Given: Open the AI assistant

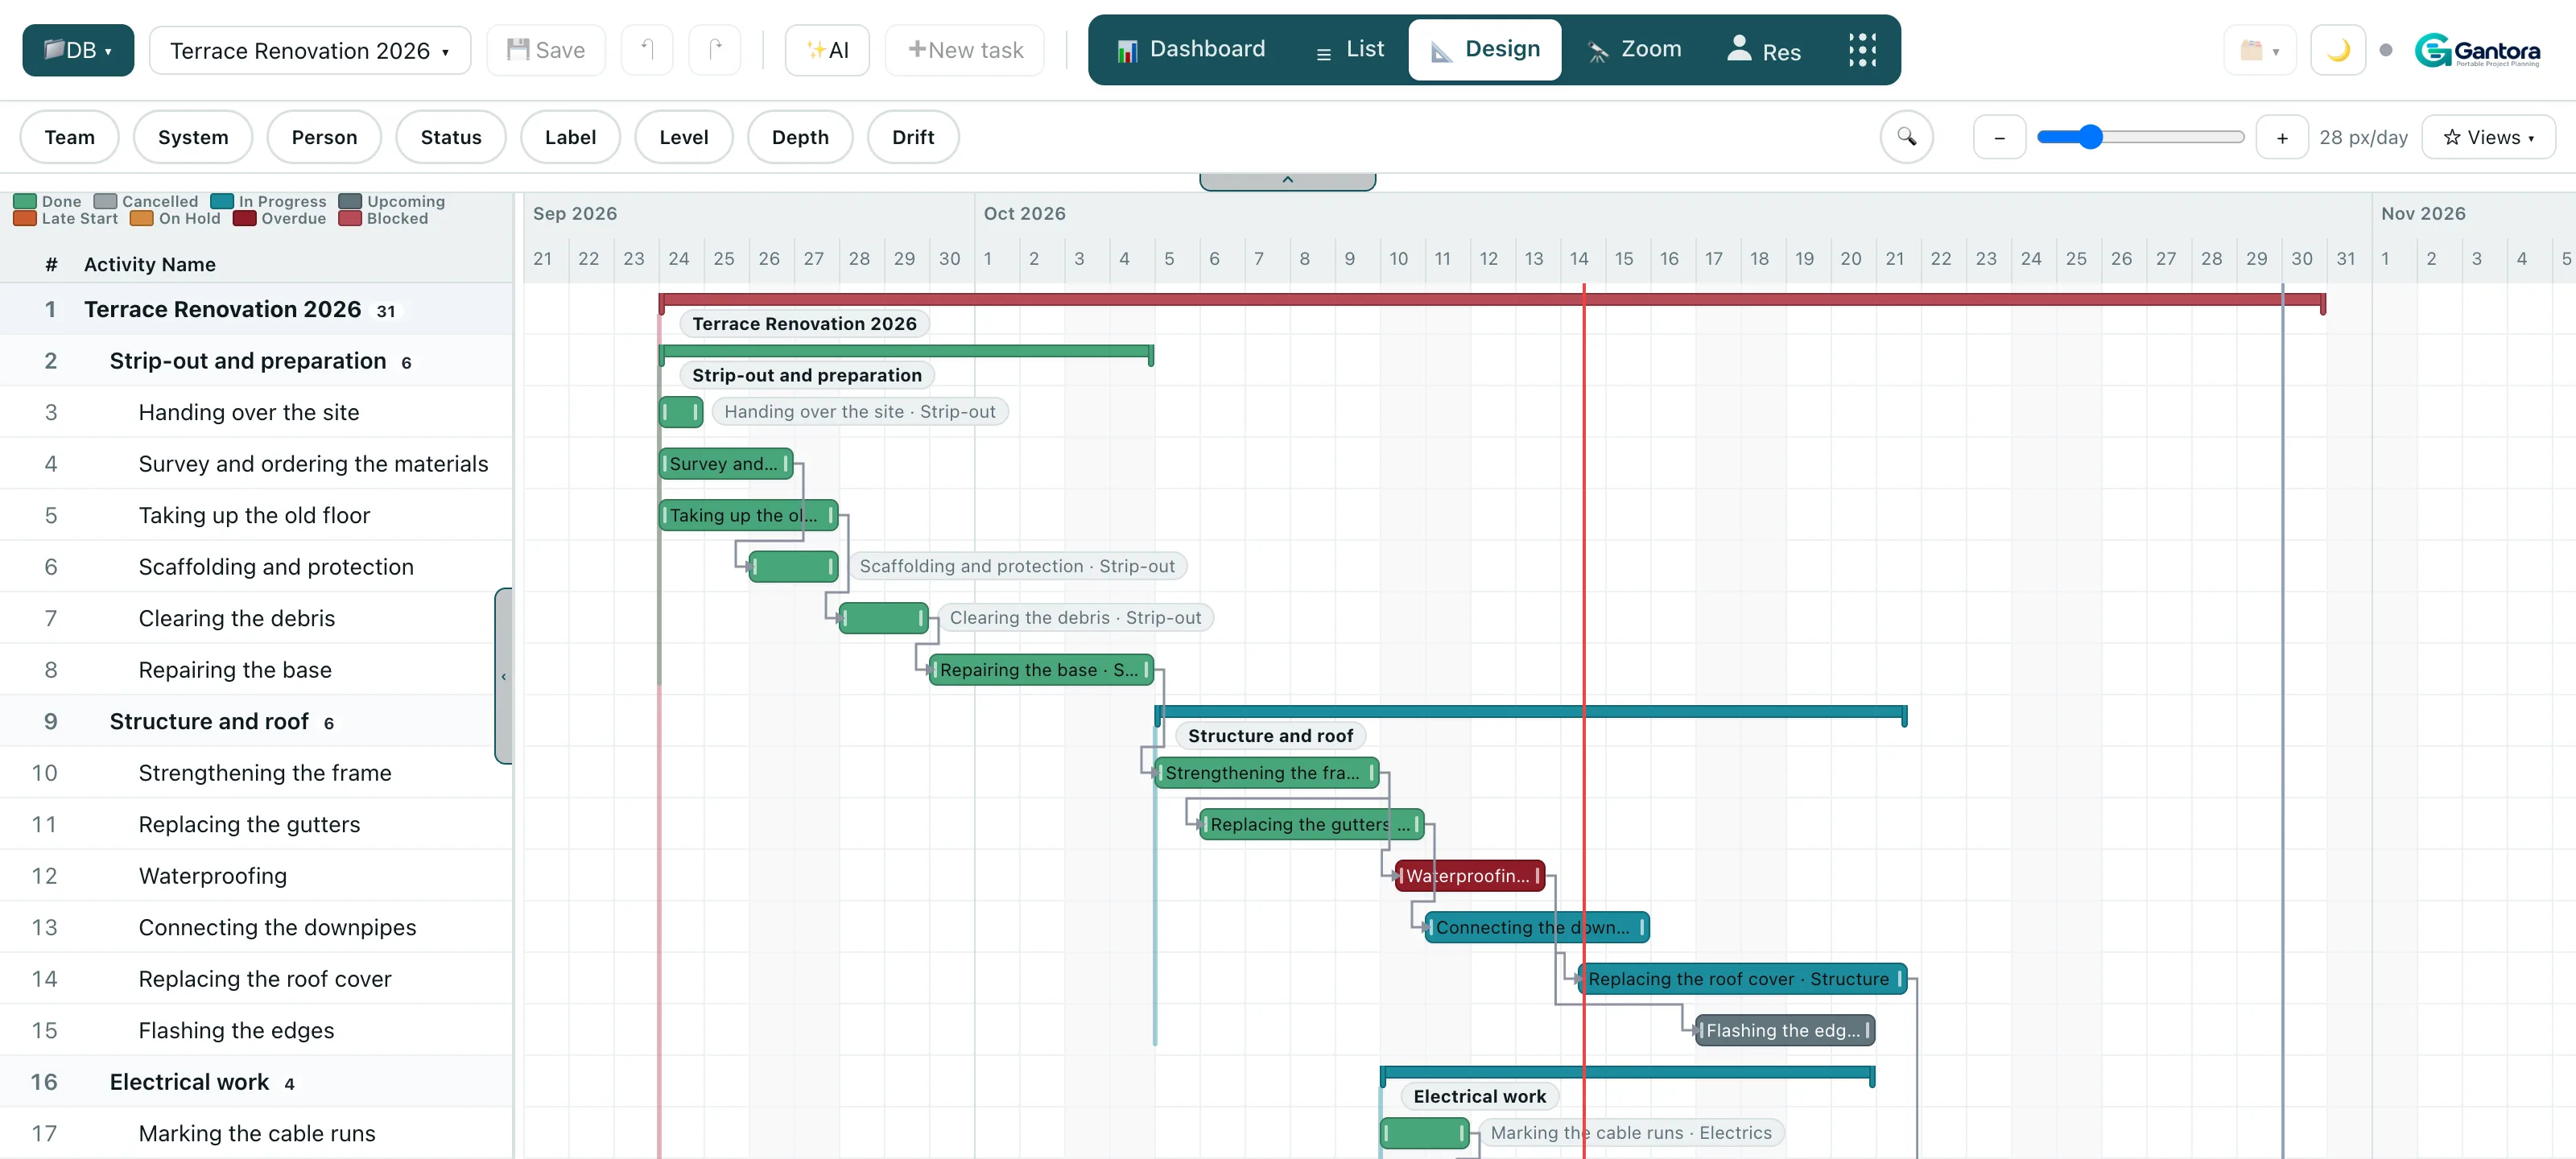Looking at the screenshot, I should click(x=827, y=50).
